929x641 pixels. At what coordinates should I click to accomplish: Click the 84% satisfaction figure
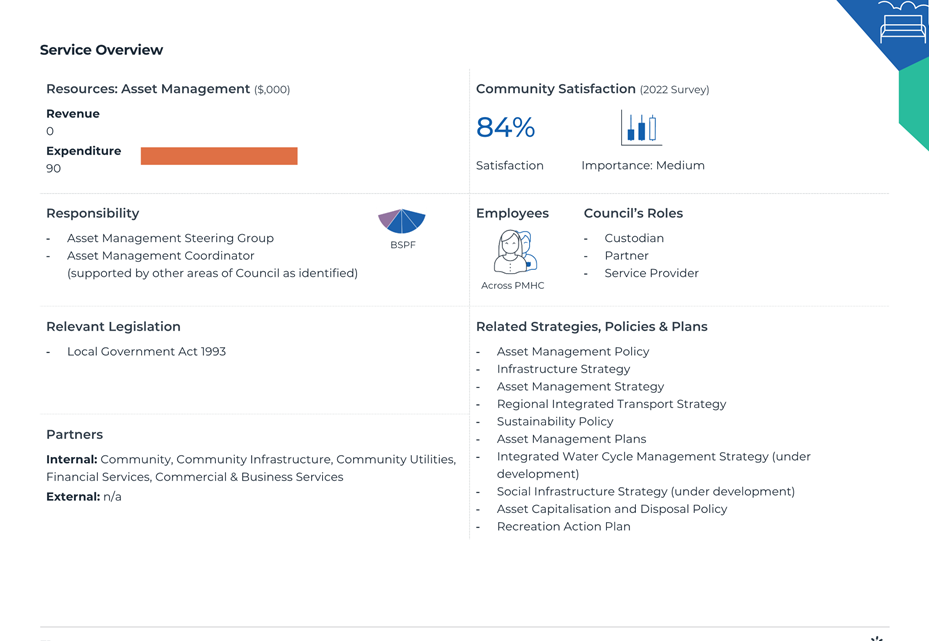pyautogui.click(x=505, y=127)
